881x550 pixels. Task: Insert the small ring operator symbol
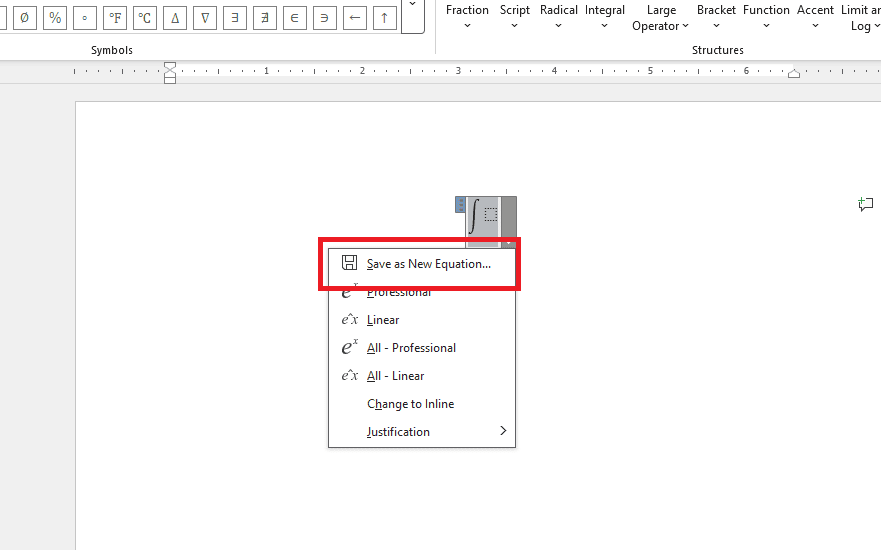[x=84, y=17]
